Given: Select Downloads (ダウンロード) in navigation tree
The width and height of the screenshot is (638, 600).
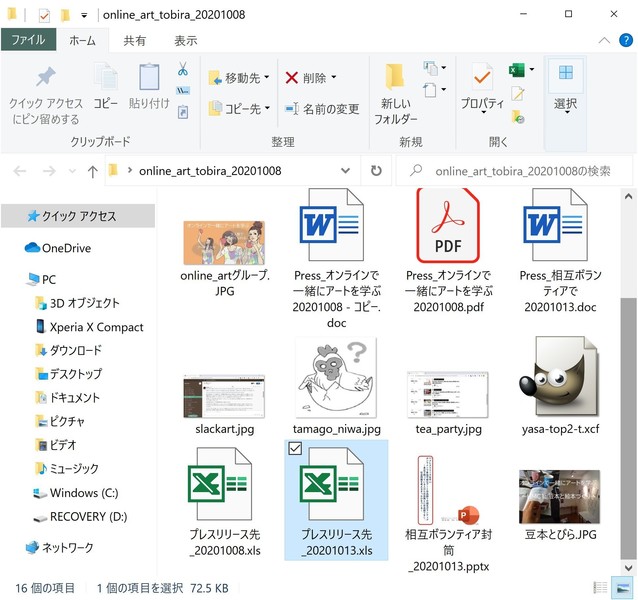Looking at the screenshot, I should click(x=75, y=350).
